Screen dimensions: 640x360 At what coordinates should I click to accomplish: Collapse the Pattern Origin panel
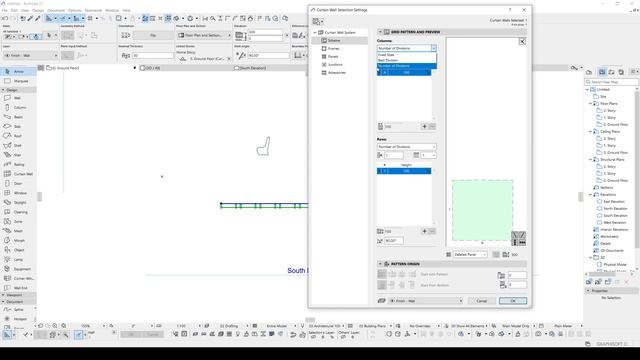(x=380, y=264)
